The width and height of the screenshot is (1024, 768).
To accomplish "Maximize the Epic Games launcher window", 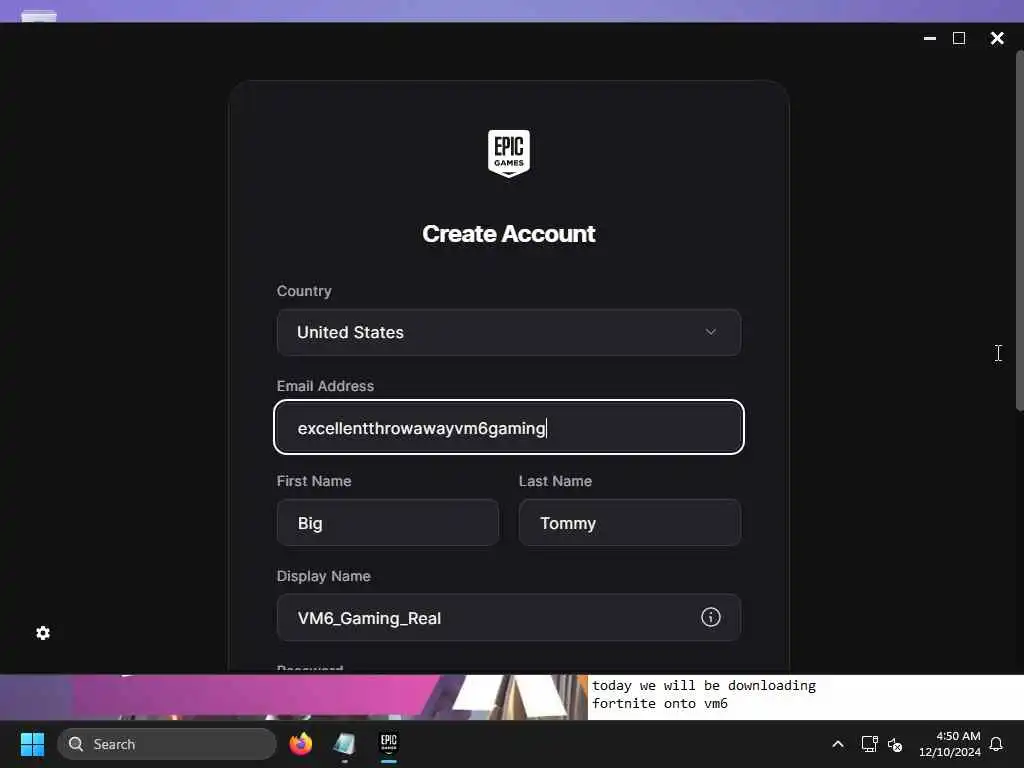I will [x=959, y=39].
